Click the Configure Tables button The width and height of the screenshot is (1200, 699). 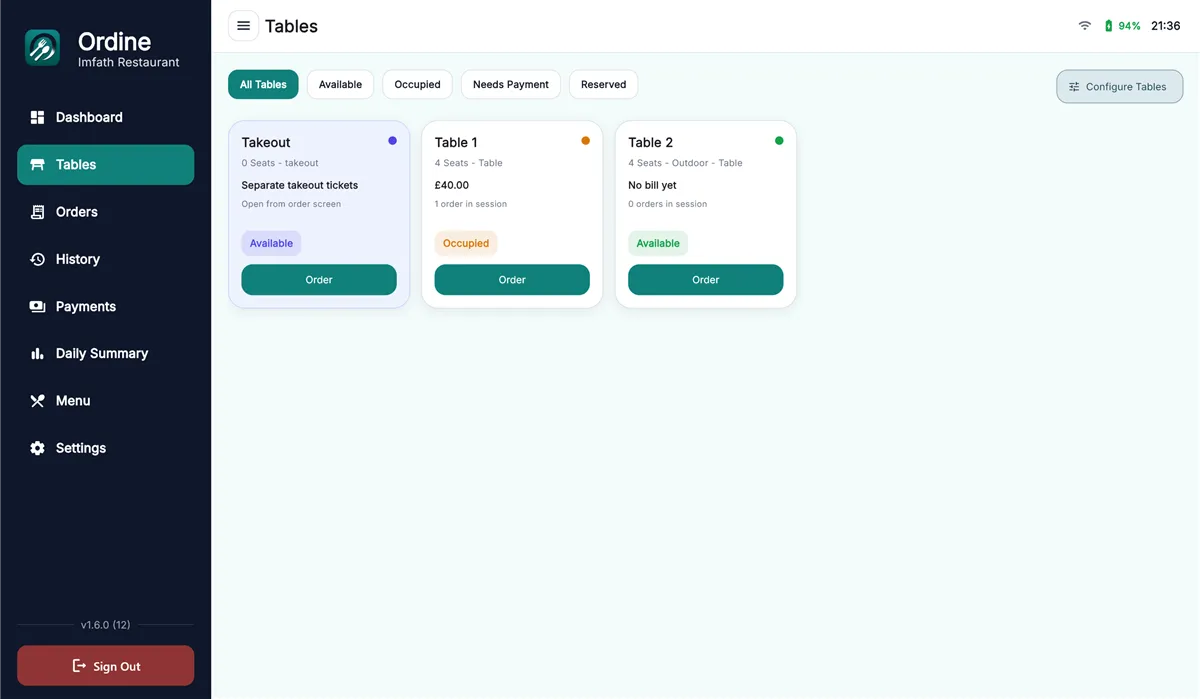1119,87
